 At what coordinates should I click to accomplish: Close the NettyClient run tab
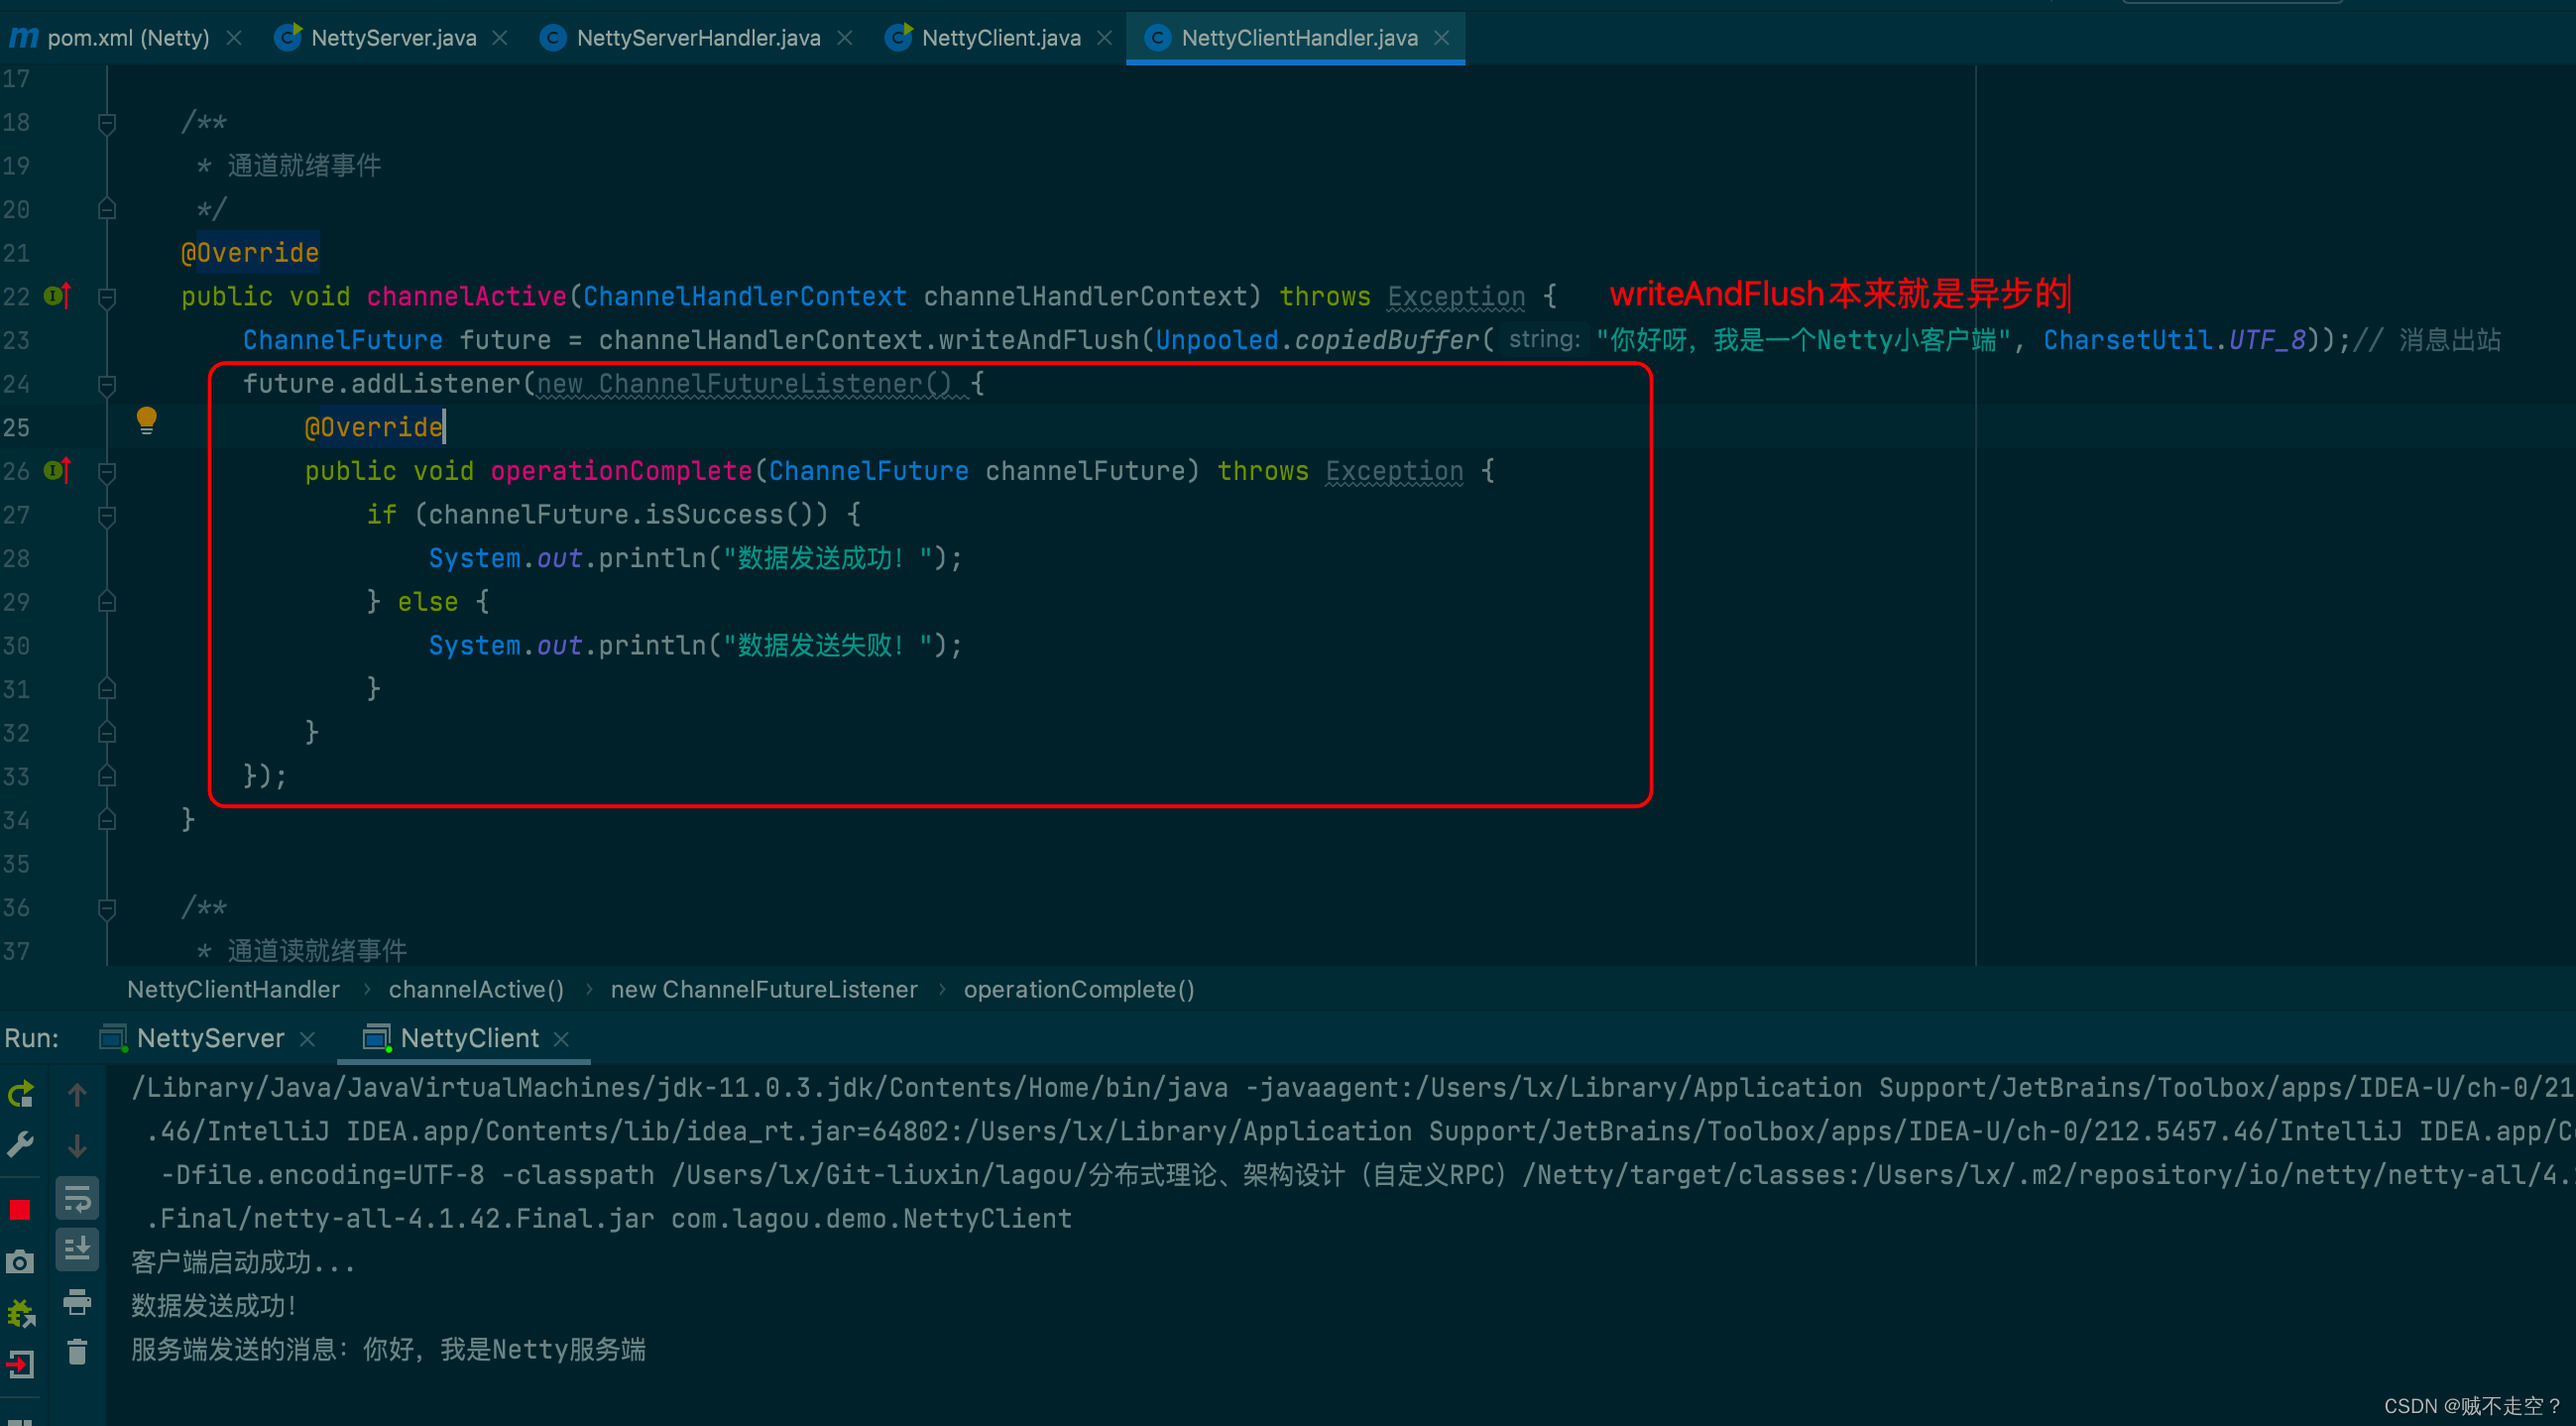(x=562, y=1039)
